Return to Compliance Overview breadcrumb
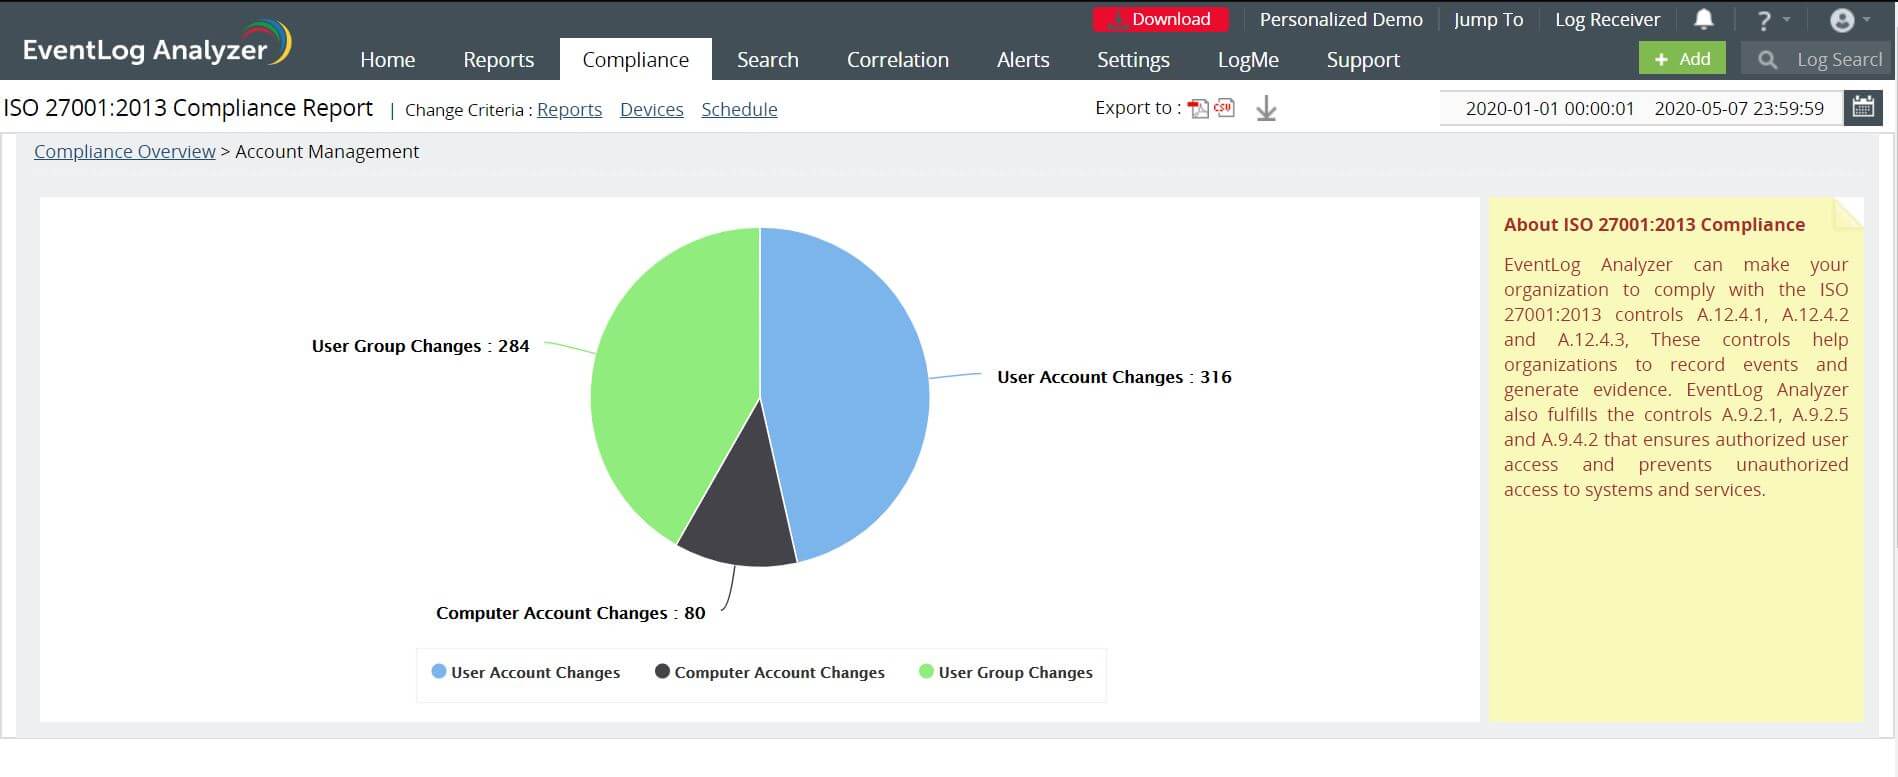 click(125, 151)
